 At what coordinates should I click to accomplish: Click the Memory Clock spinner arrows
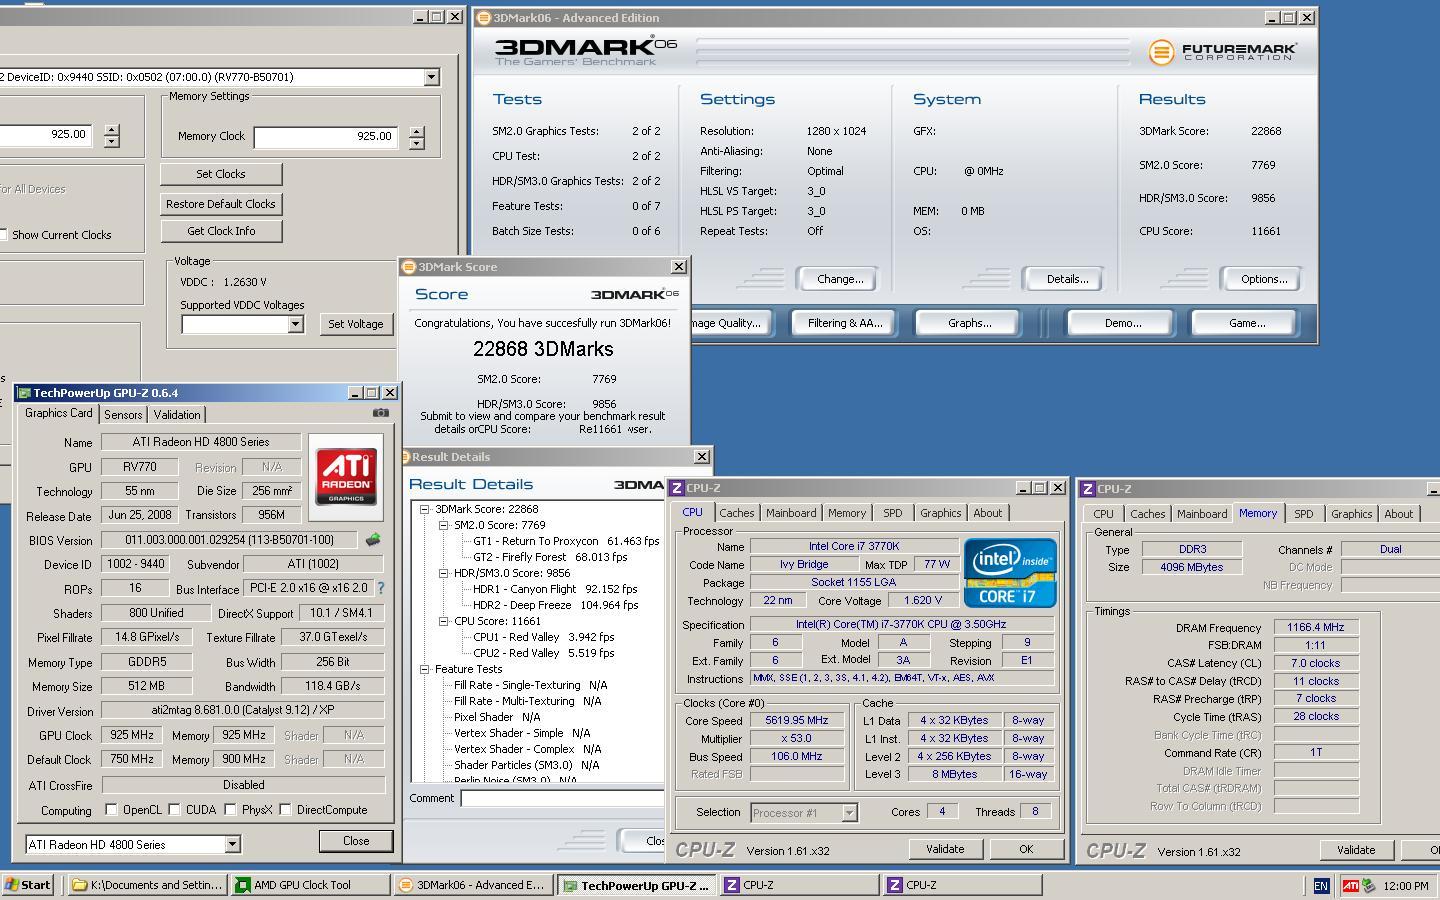pyautogui.click(x=416, y=137)
